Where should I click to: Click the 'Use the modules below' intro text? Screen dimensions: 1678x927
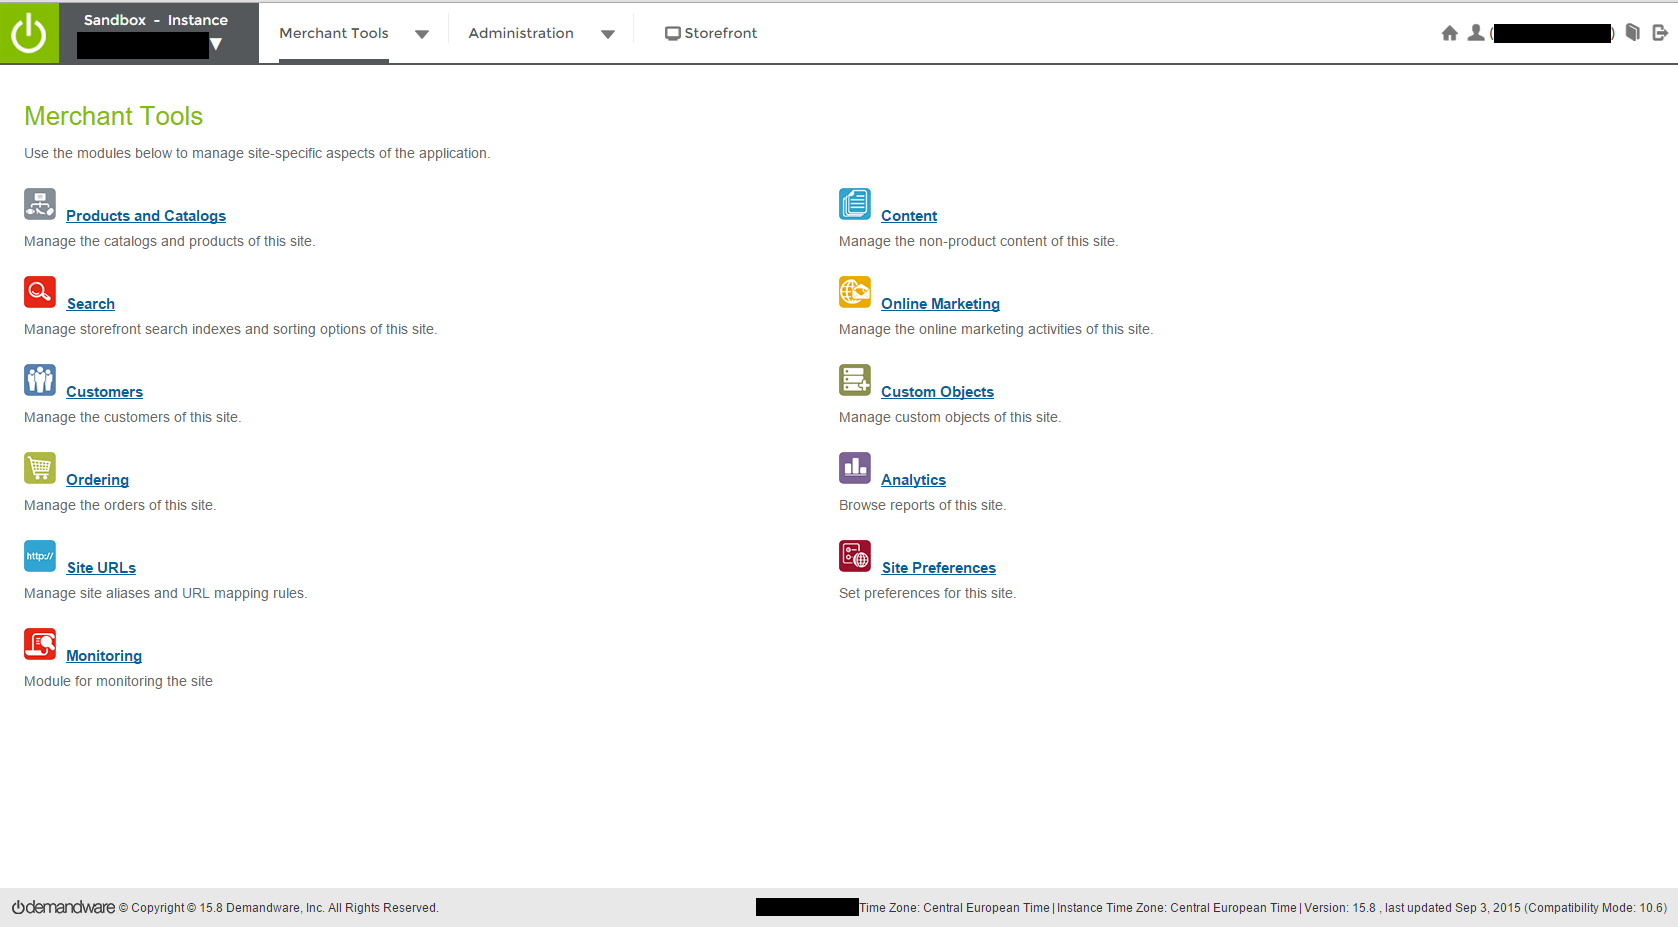point(257,153)
